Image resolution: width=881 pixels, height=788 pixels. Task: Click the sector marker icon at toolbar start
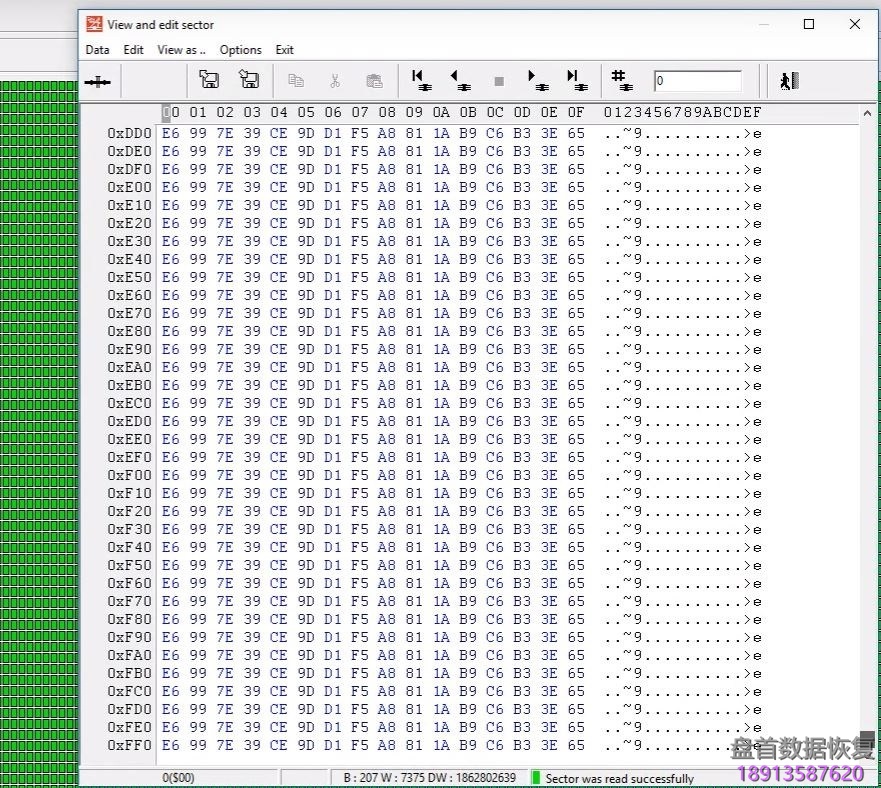click(98, 81)
